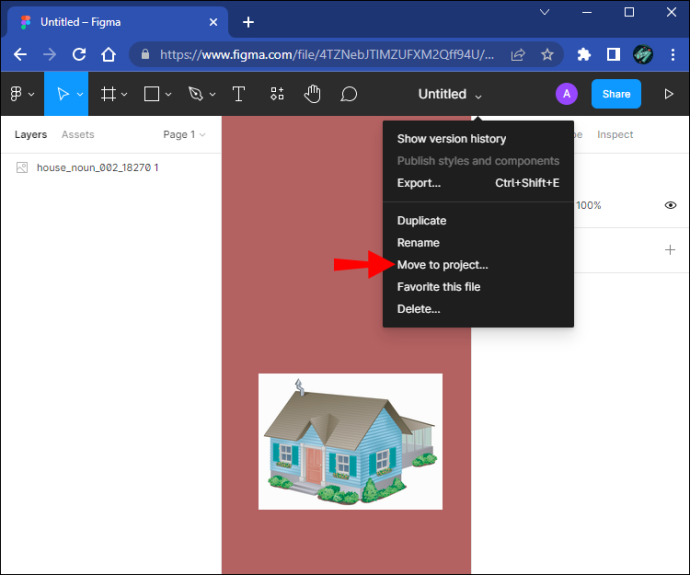The width and height of the screenshot is (690, 575).
Task: Click the blue Share button
Action: [616, 94]
